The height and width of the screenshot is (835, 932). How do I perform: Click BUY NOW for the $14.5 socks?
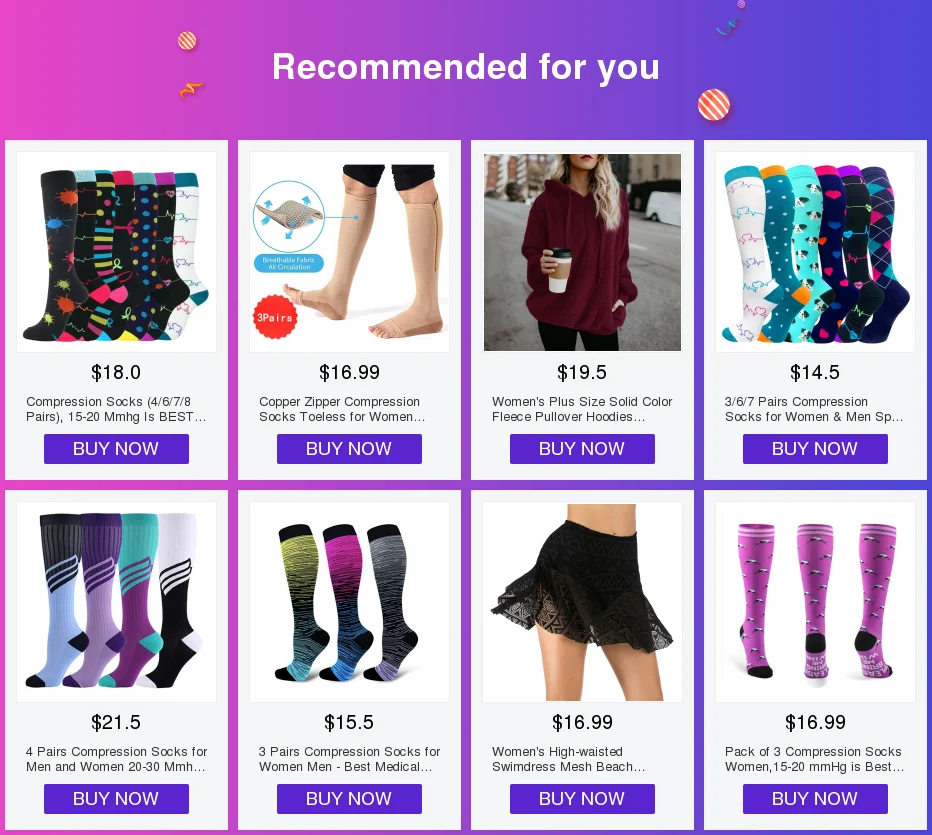[816, 449]
